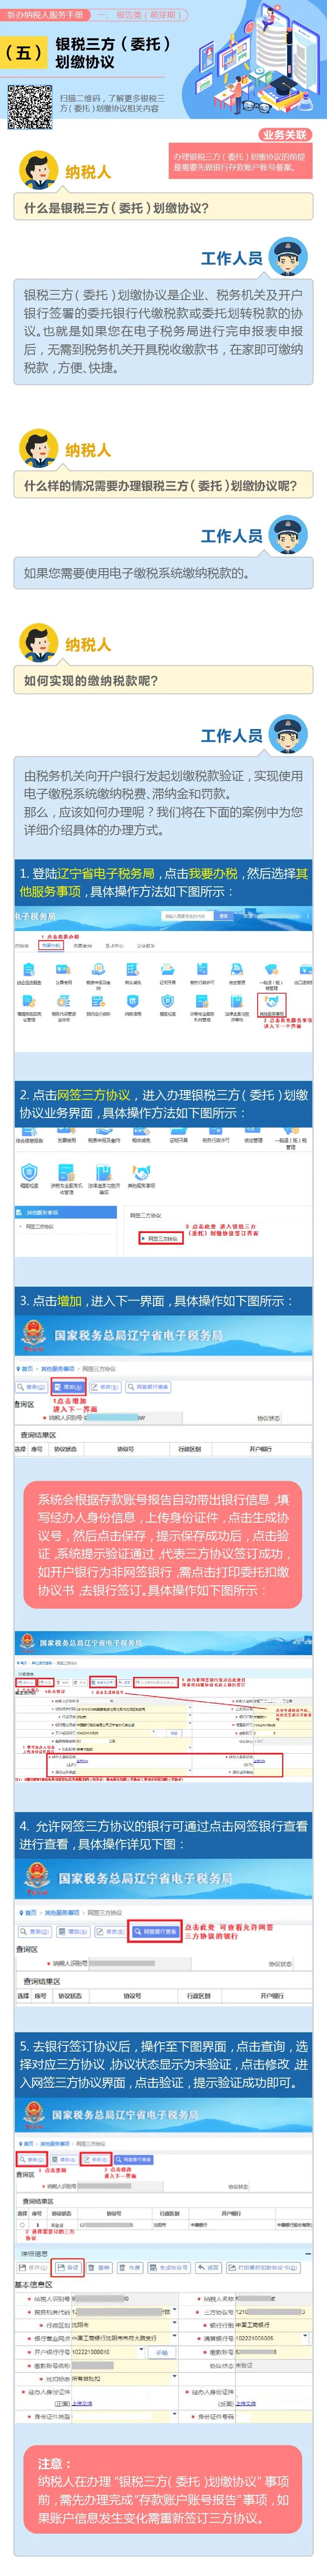The width and height of the screenshot is (327, 2576).
Task: Click 首页 breadcrumb in step 3 screenshot
Action: pos(27,1369)
